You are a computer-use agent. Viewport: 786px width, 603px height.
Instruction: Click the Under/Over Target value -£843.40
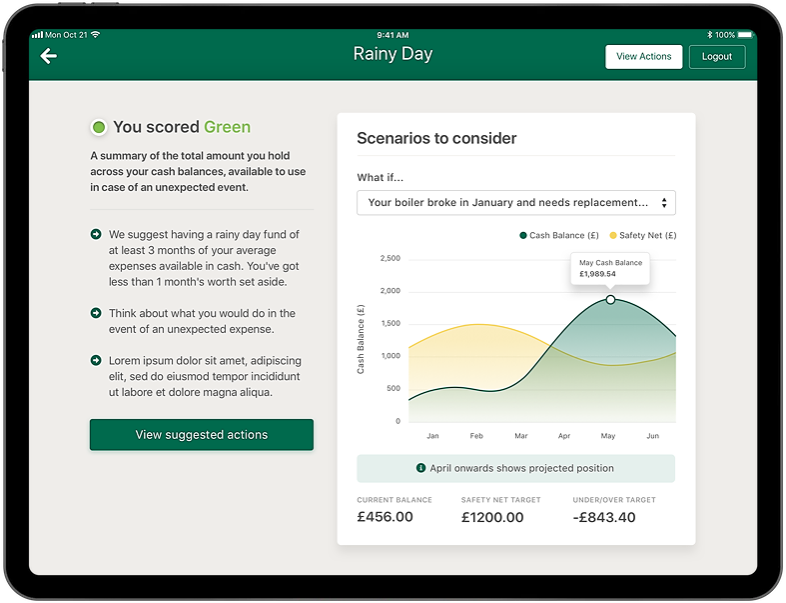(606, 517)
